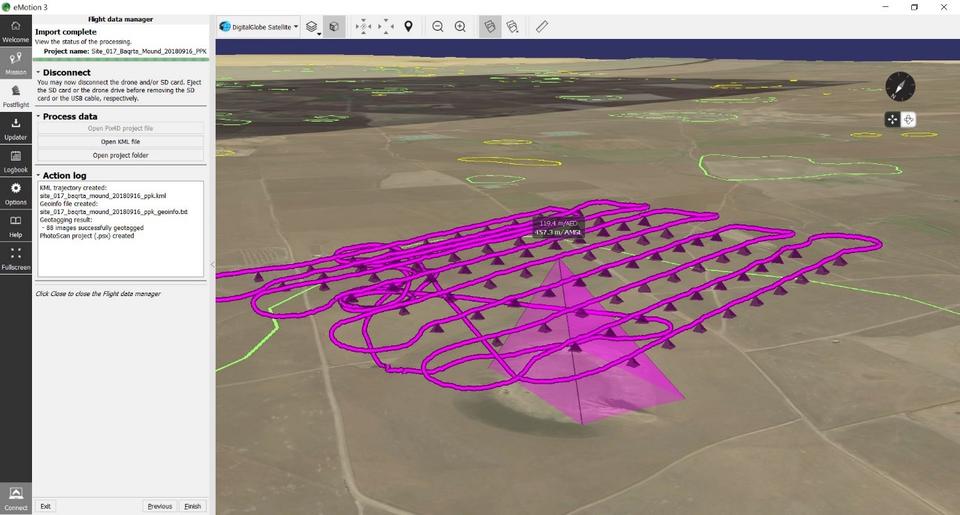Click the location pin marker icon

pos(408,26)
